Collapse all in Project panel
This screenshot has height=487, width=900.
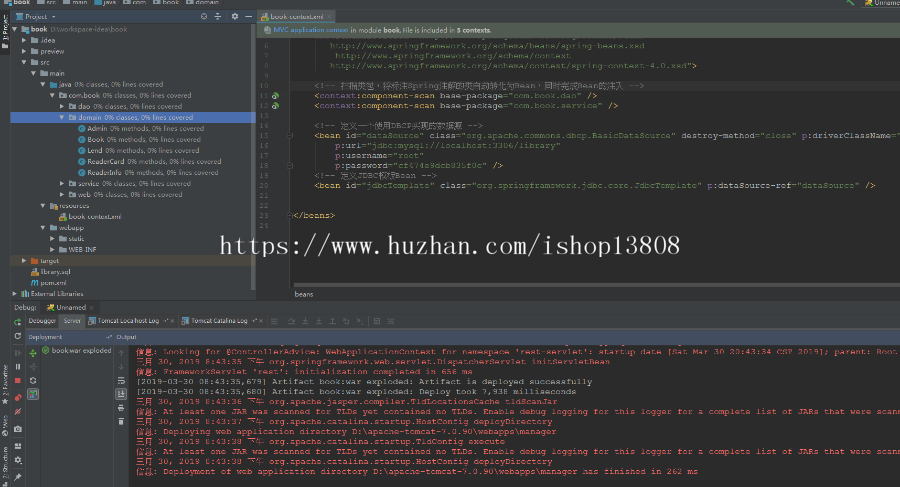coord(218,17)
